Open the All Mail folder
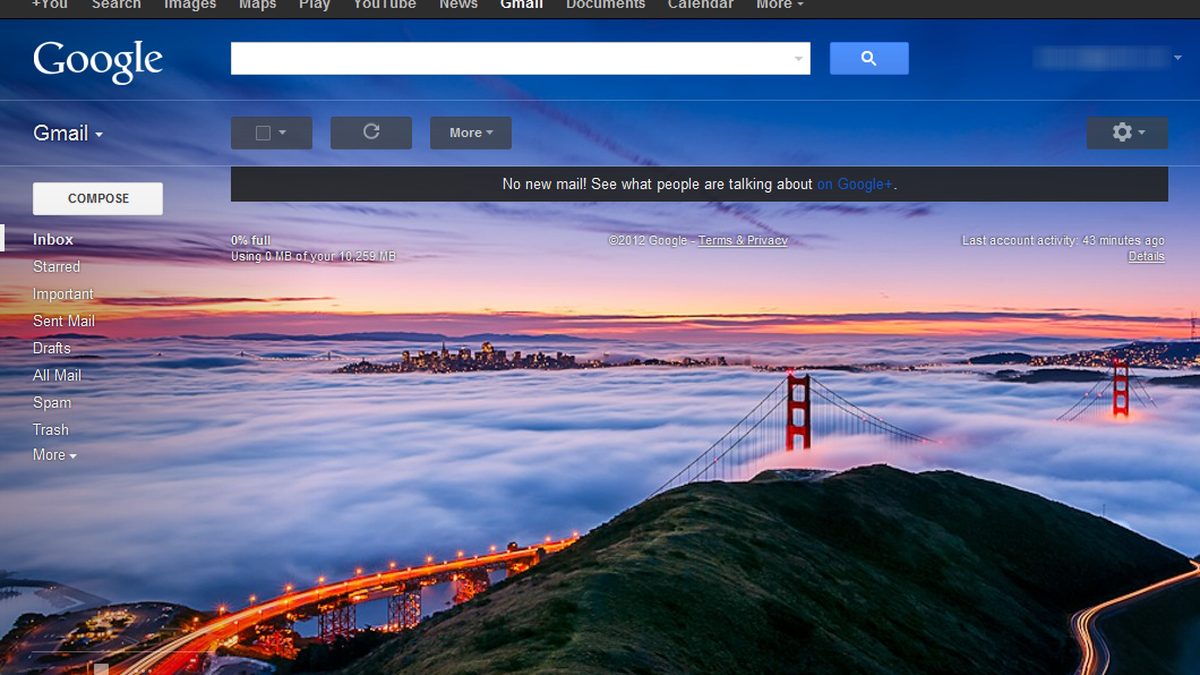Image resolution: width=1200 pixels, height=675 pixels. click(x=57, y=375)
